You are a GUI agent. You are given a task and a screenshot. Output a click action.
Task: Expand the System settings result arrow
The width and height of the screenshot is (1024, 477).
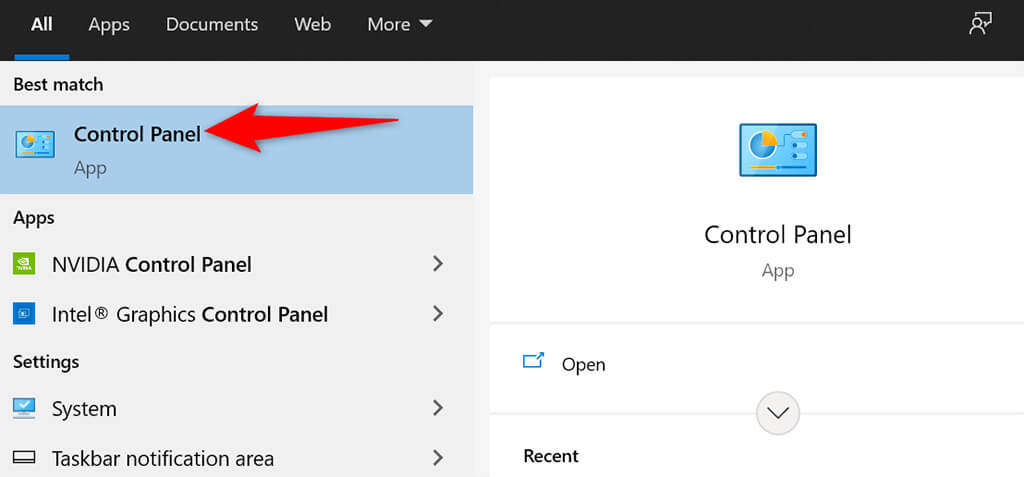[437, 408]
